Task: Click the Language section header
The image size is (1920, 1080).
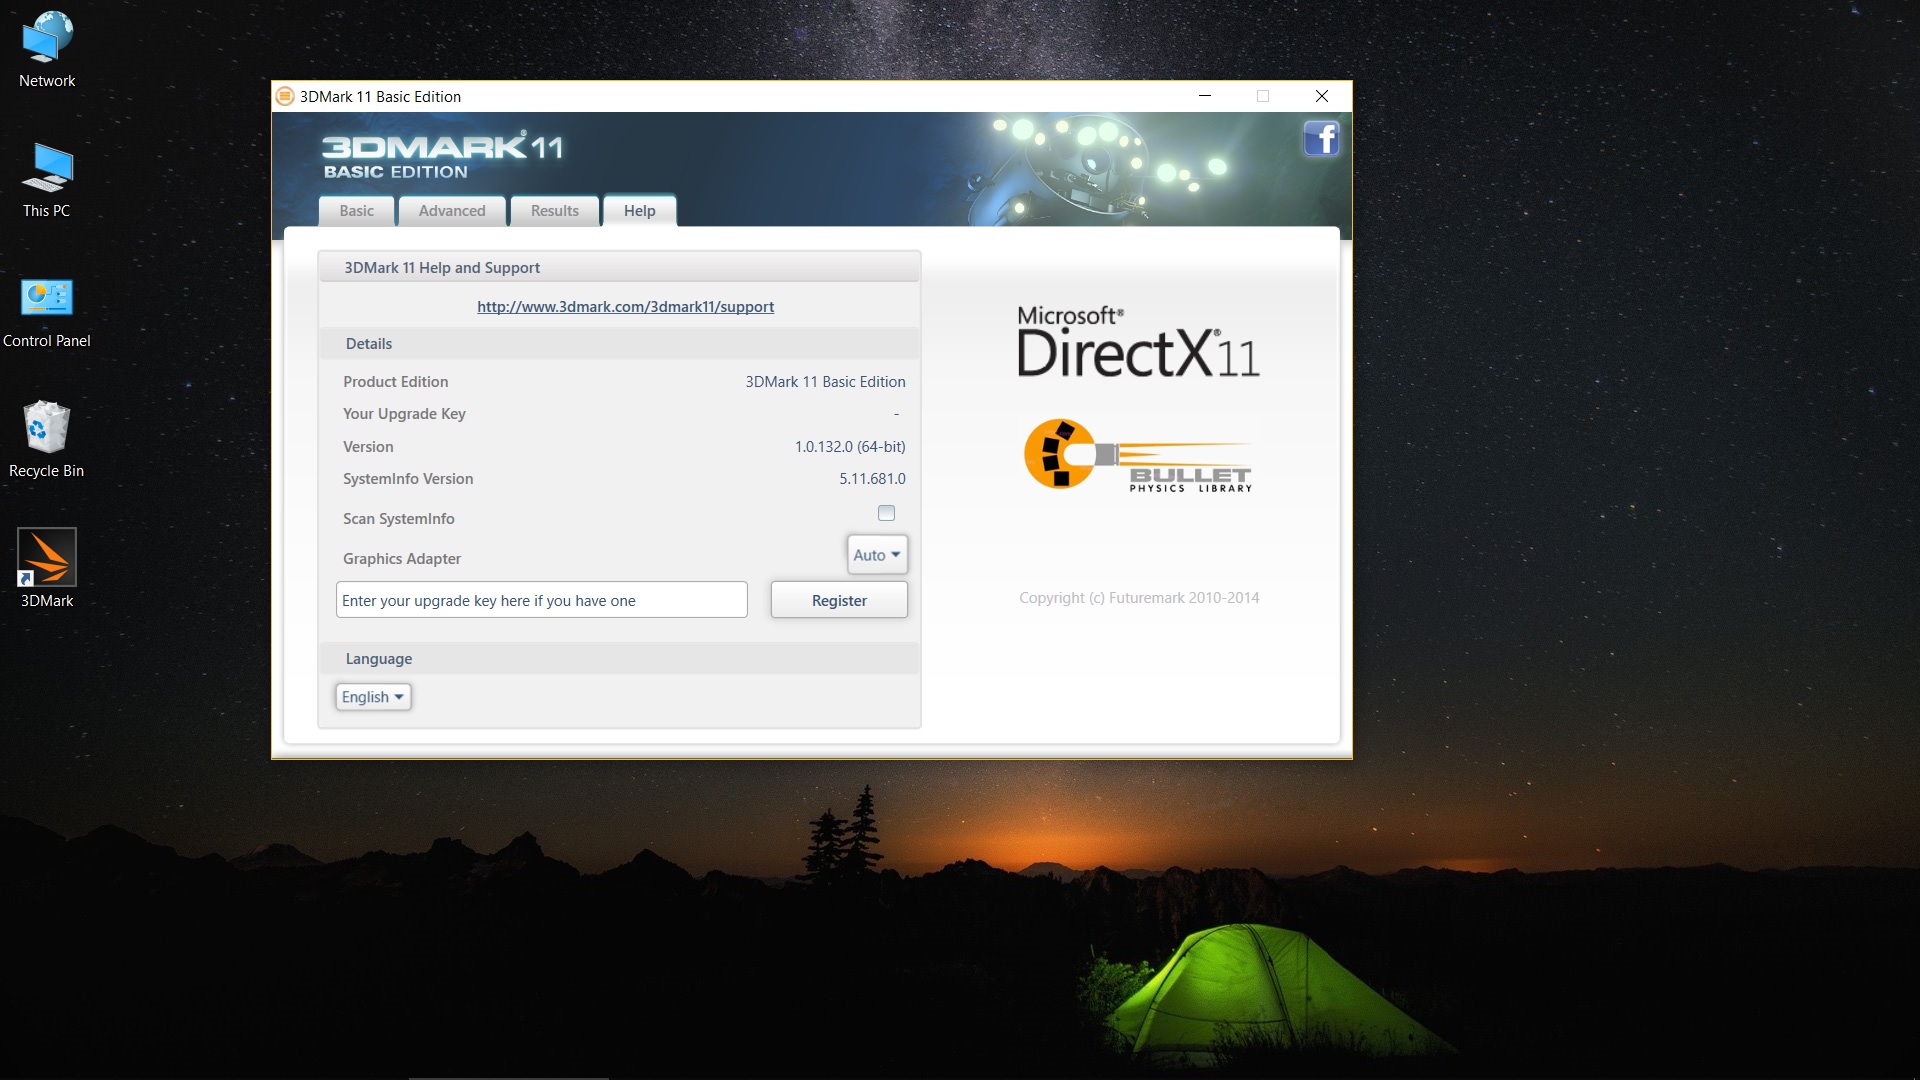Action: (619, 659)
